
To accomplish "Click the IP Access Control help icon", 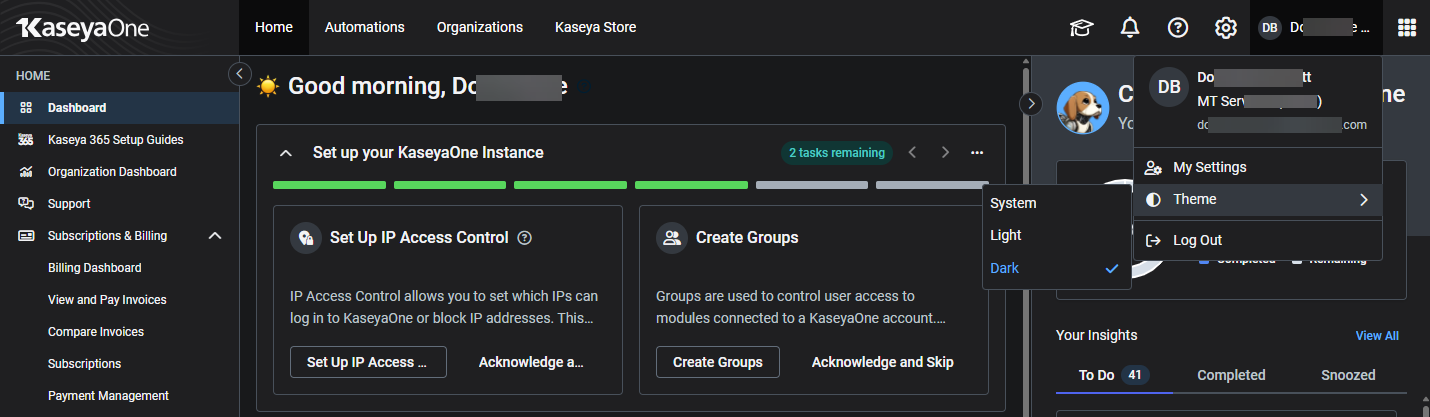I will [x=525, y=238].
